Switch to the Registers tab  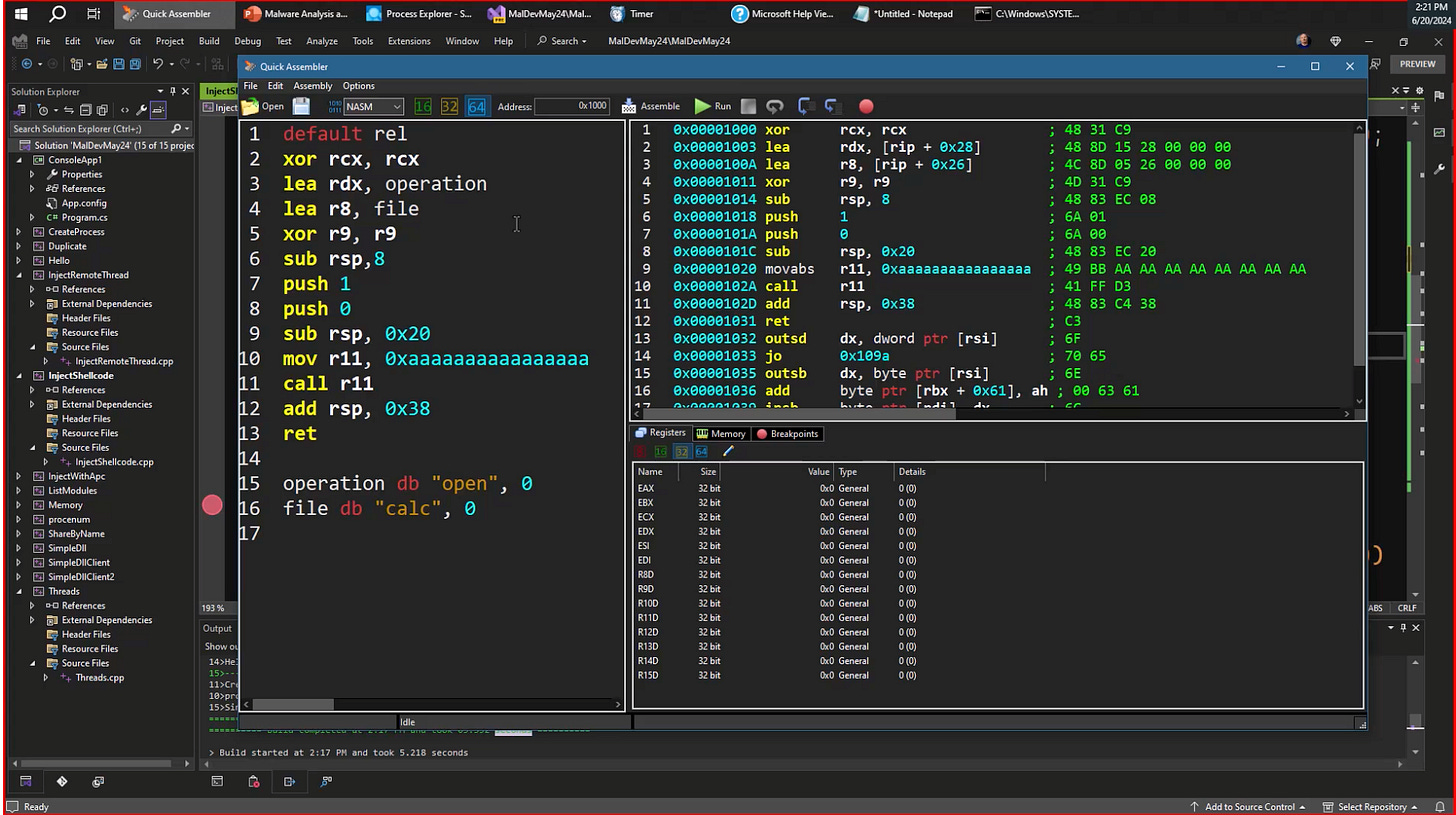(x=660, y=433)
